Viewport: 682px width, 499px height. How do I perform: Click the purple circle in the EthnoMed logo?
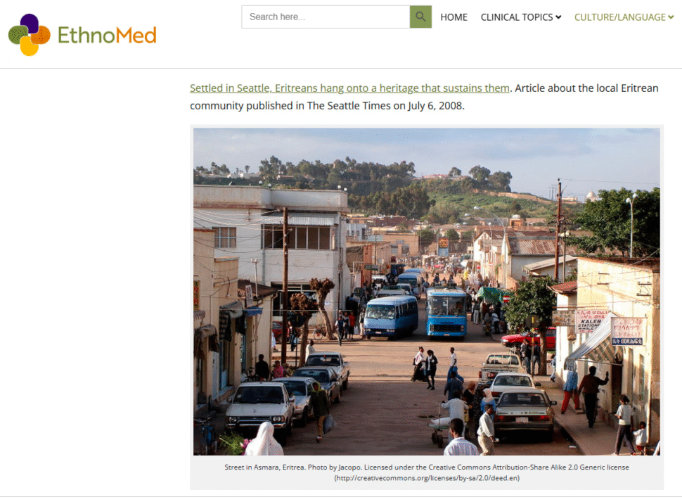29,23
